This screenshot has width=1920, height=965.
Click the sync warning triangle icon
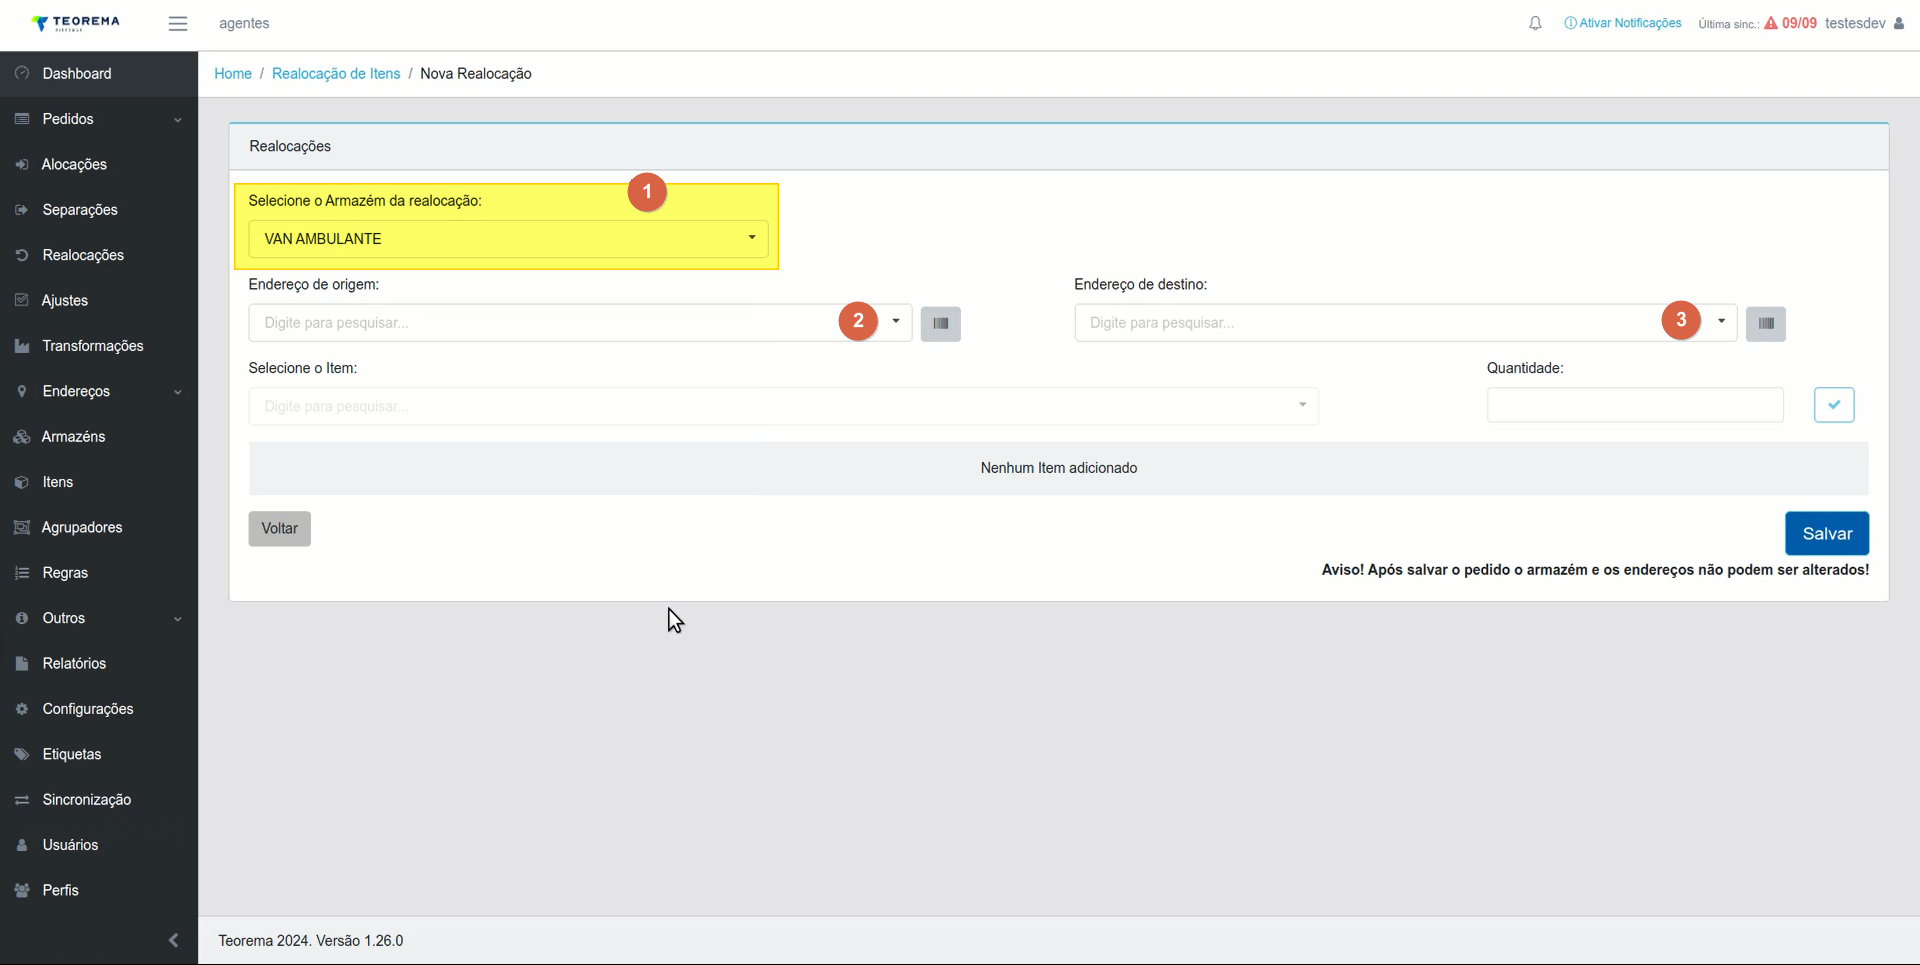[x=1771, y=23]
